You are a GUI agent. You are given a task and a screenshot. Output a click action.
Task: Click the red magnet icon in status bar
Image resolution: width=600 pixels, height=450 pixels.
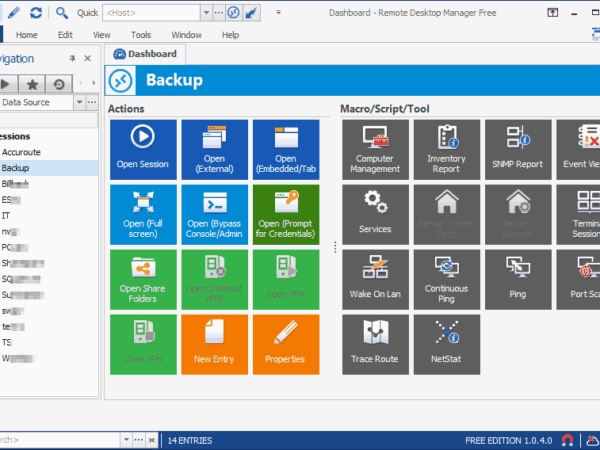[x=568, y=440]
